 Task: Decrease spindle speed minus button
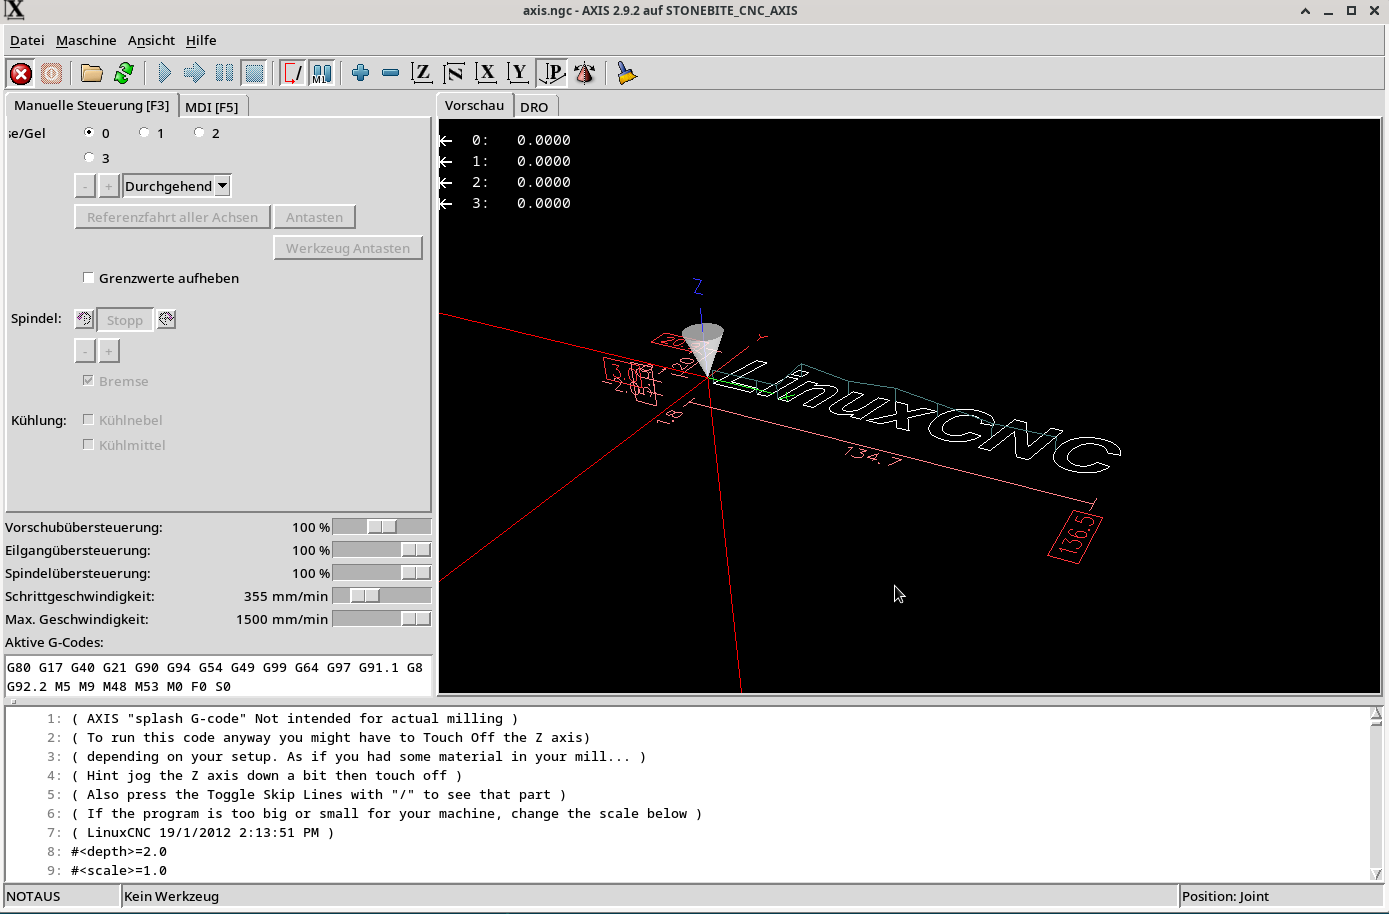[85, 351]
